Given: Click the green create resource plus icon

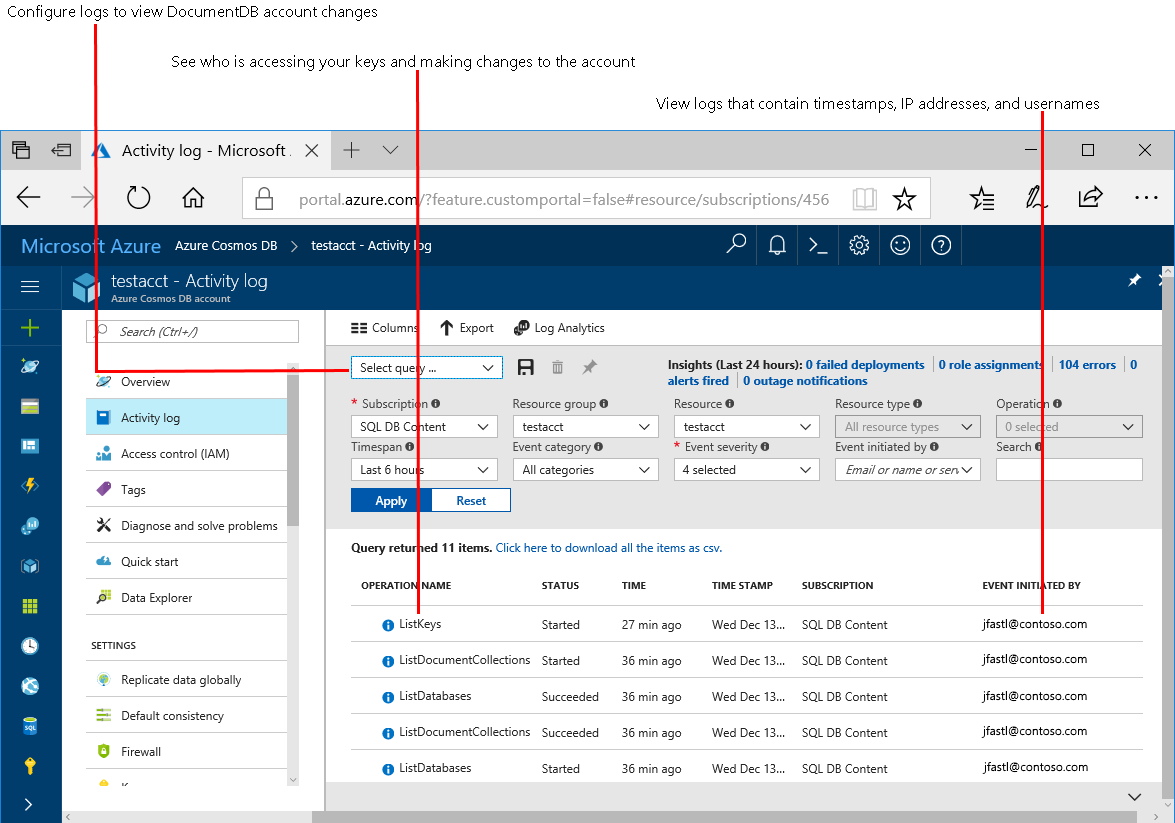Looking at the screenshot, I should coord(30,327).
